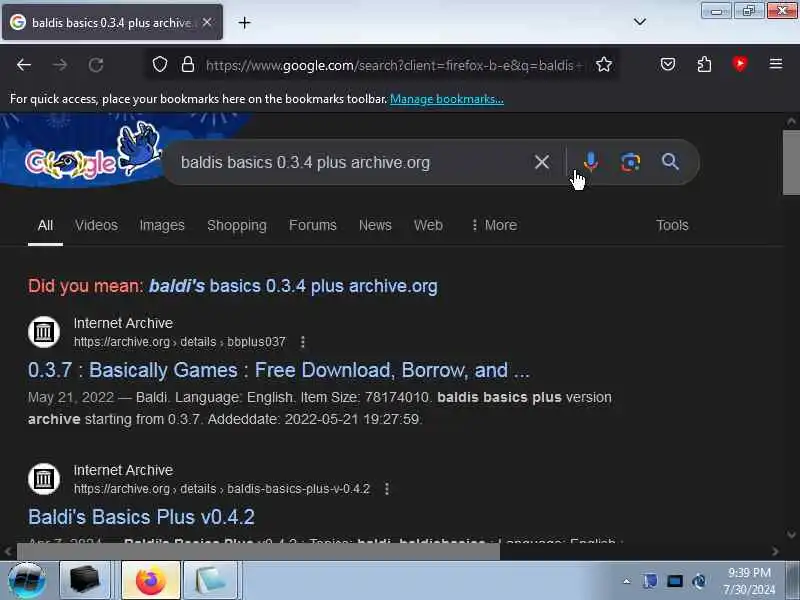Image resolution: width=800 pixels, height=600 pixels.
Task: Click the scroll down arrow
Action: tap(791, 535)
